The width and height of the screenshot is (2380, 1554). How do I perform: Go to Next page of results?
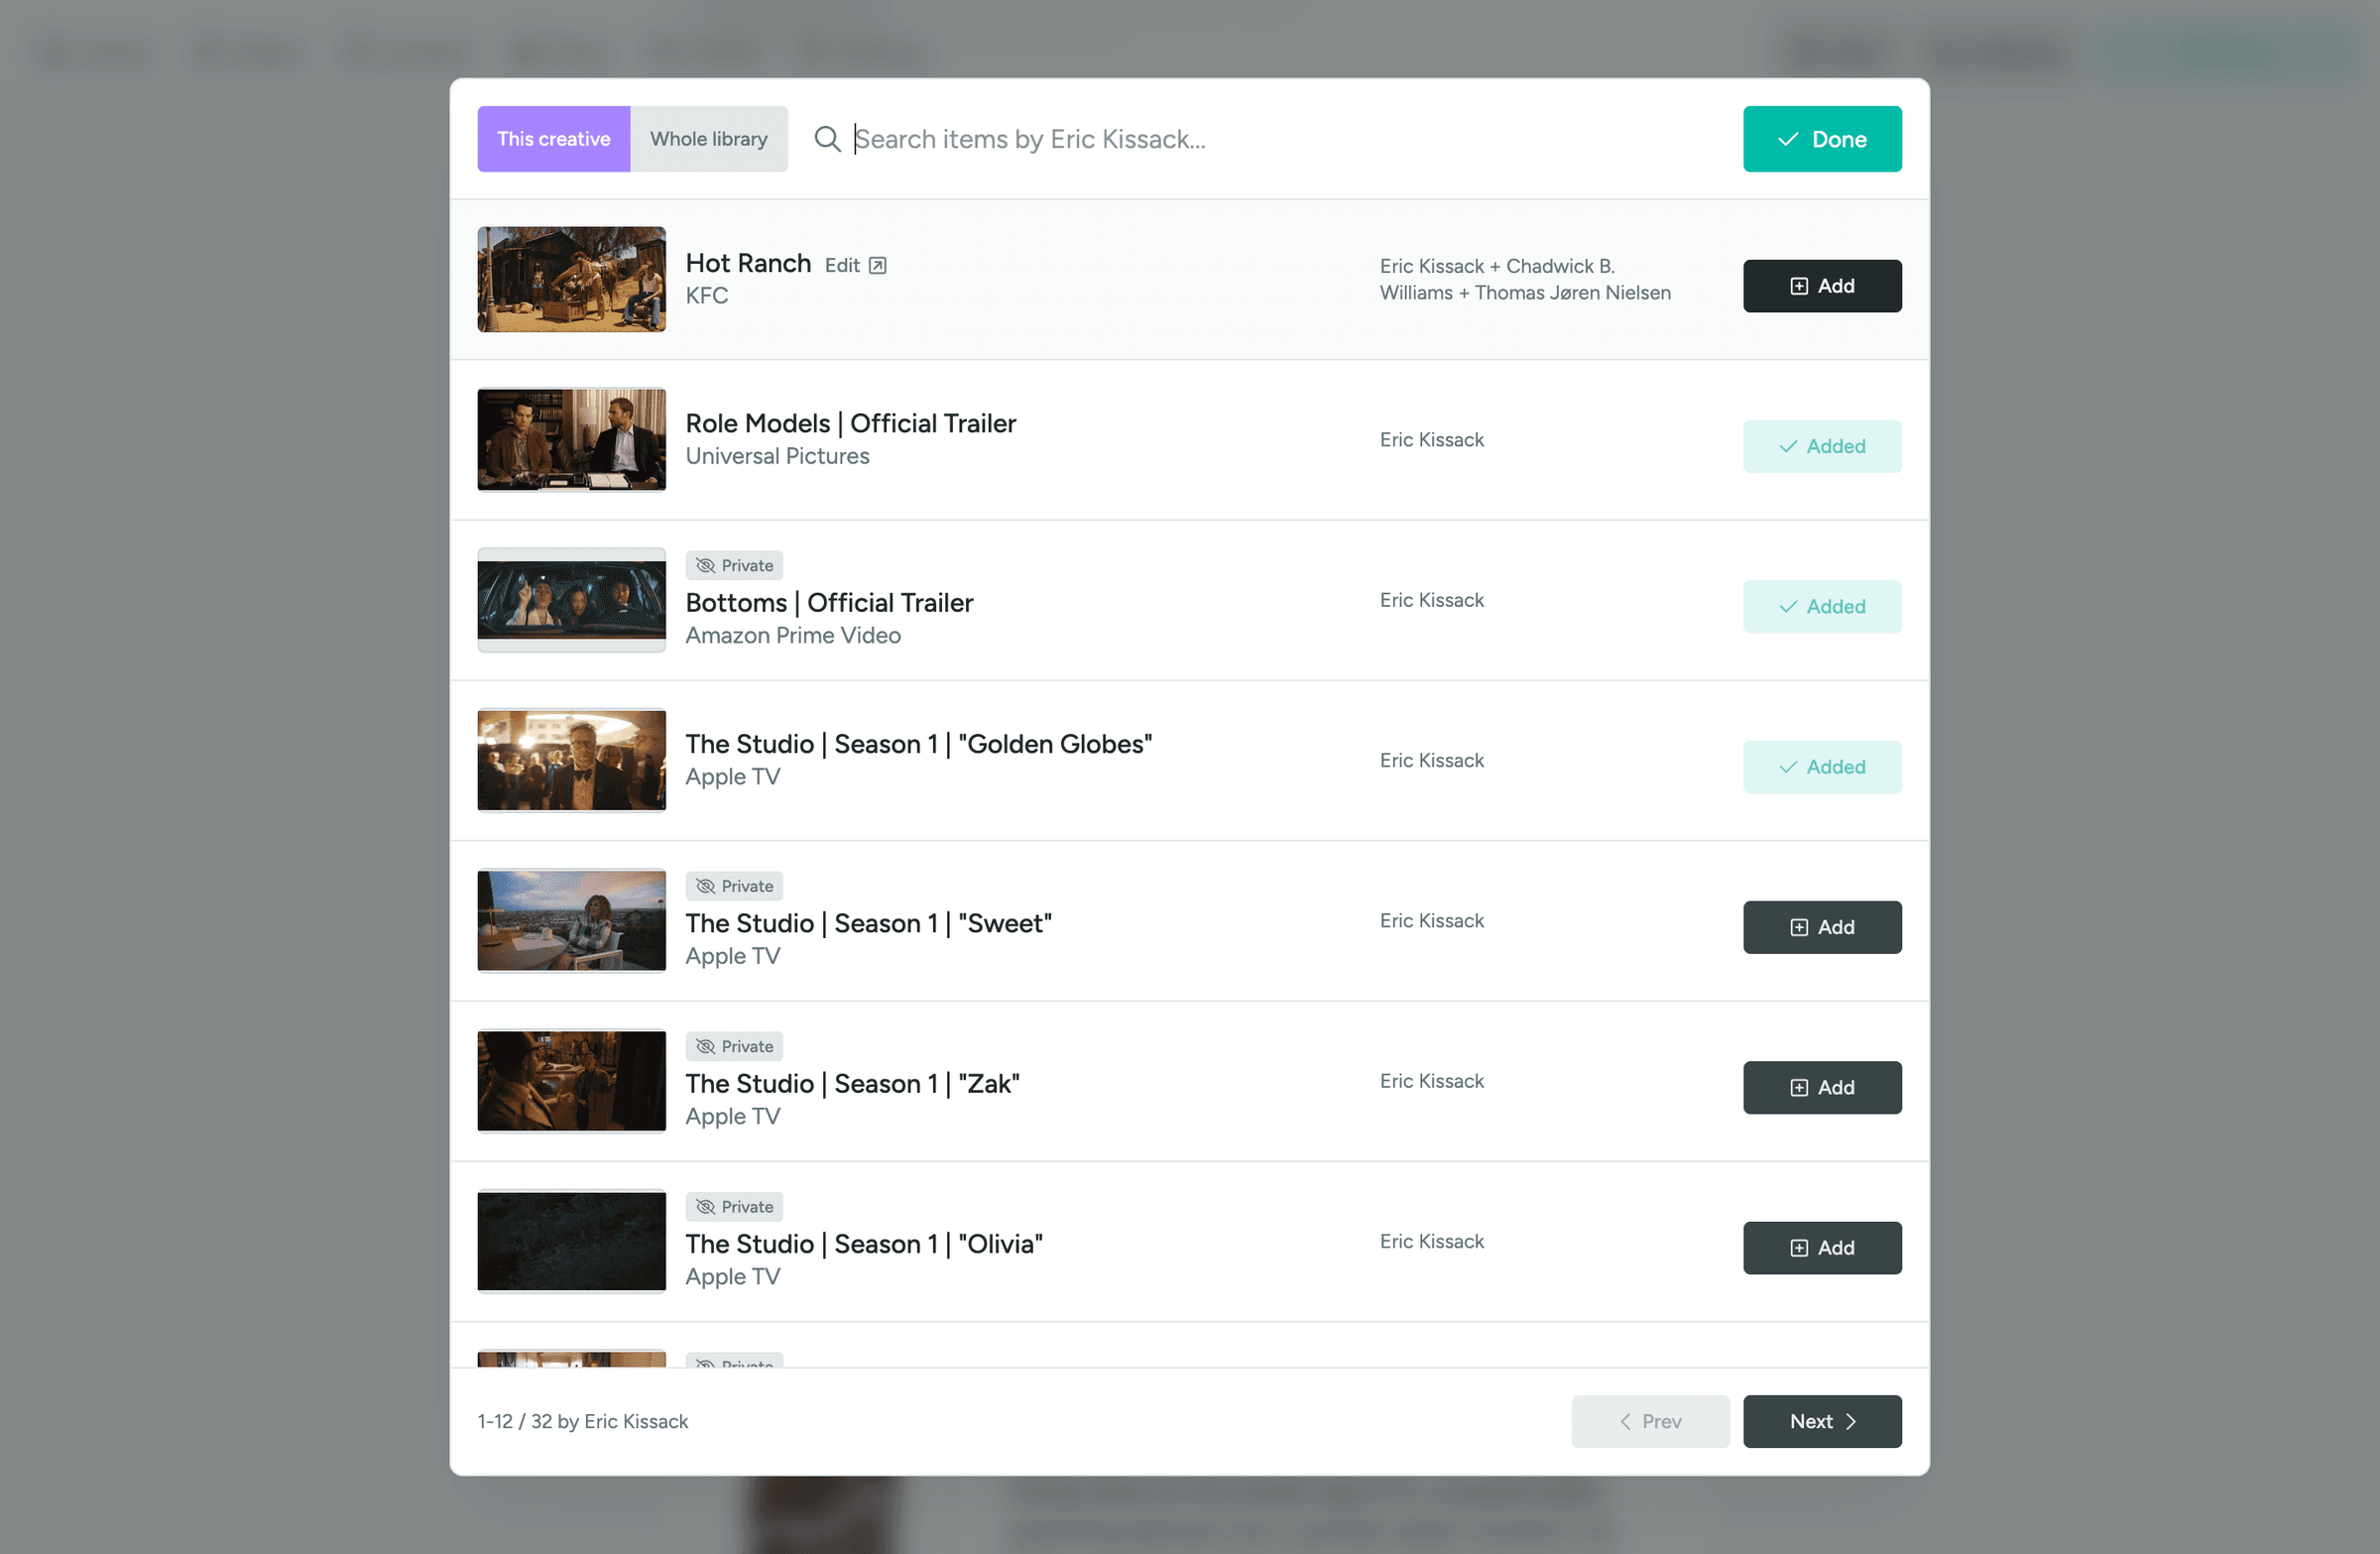[x=1822, y=1421]
